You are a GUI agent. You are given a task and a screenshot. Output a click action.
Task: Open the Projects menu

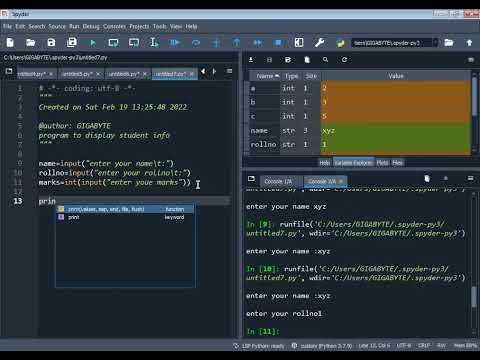139,26
